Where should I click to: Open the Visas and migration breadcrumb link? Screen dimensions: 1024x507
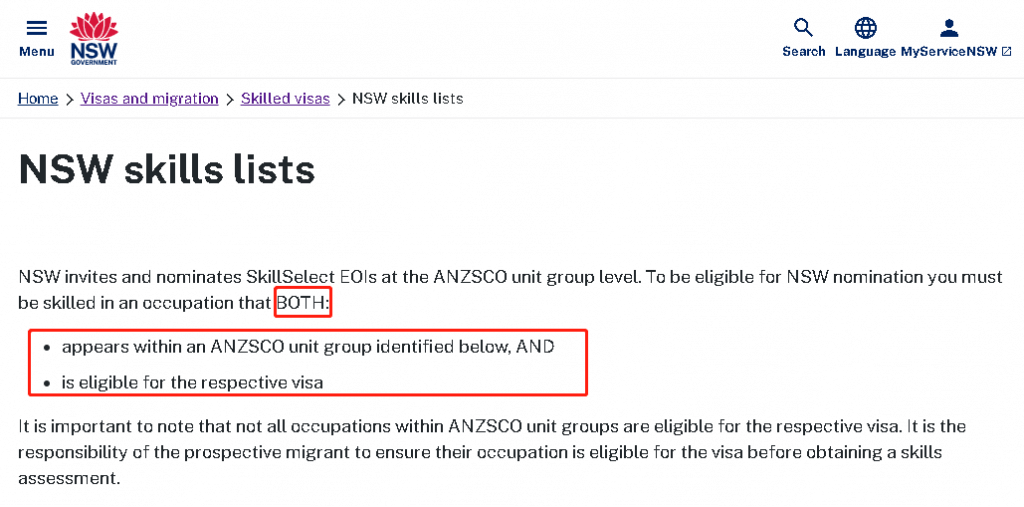150,99
